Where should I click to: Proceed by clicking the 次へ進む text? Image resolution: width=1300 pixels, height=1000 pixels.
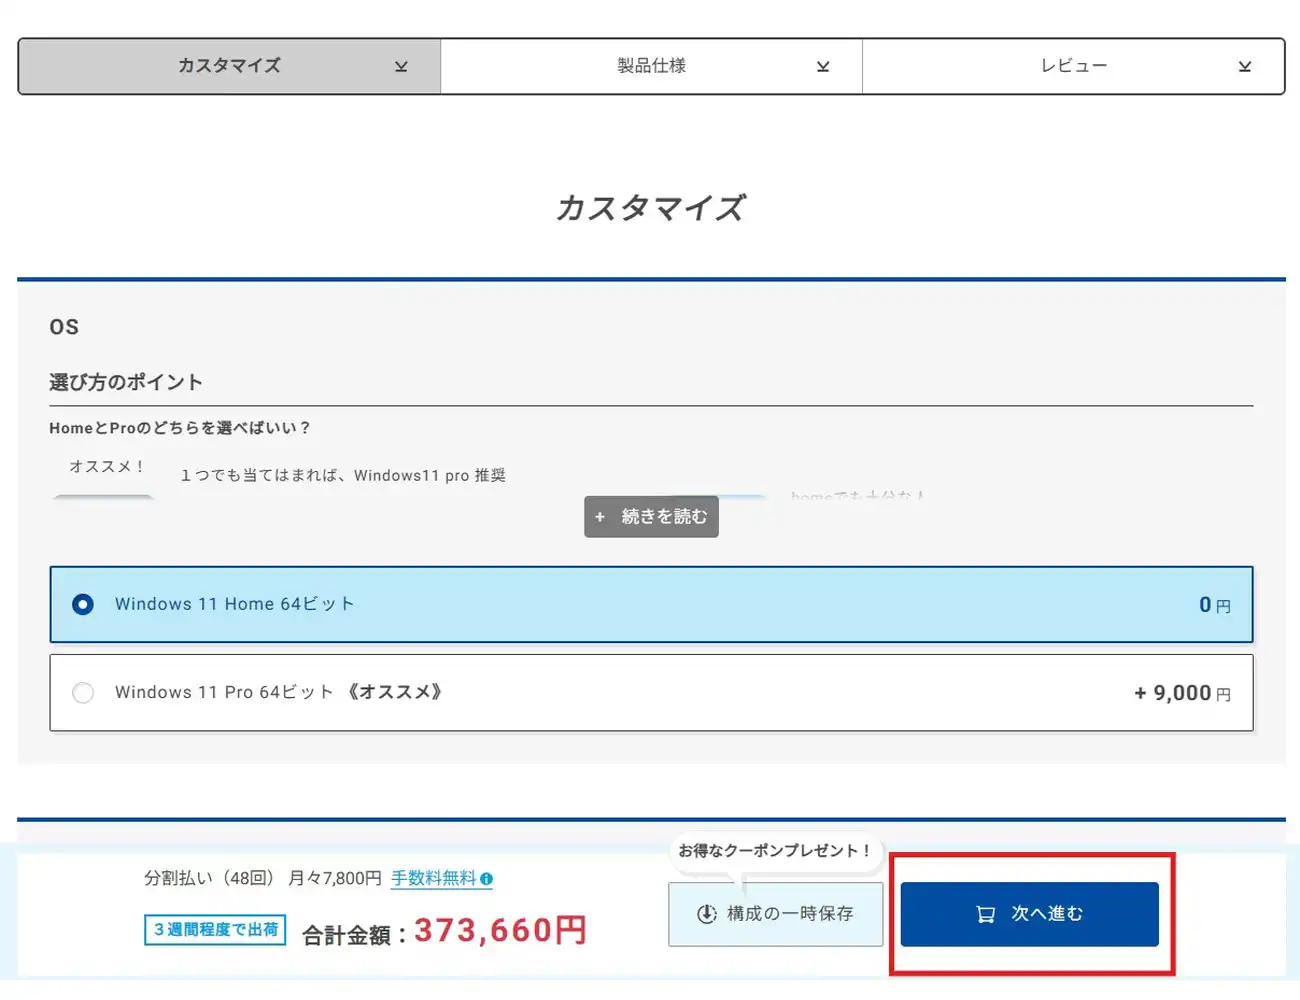point(1046,914)
